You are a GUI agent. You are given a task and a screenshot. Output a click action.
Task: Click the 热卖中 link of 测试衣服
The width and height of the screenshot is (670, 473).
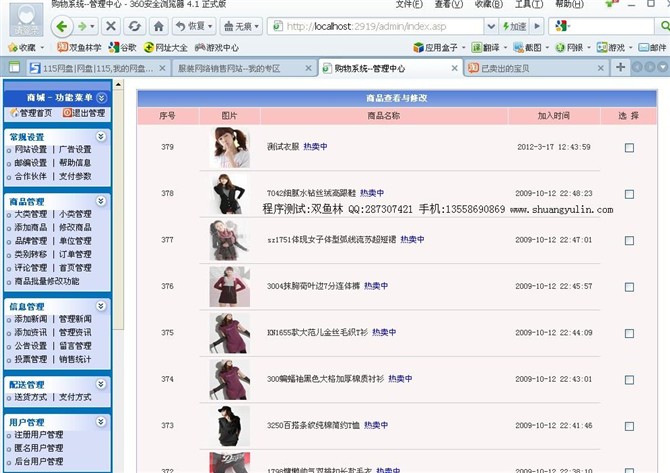pyautogui.click(x=315, y=147)
